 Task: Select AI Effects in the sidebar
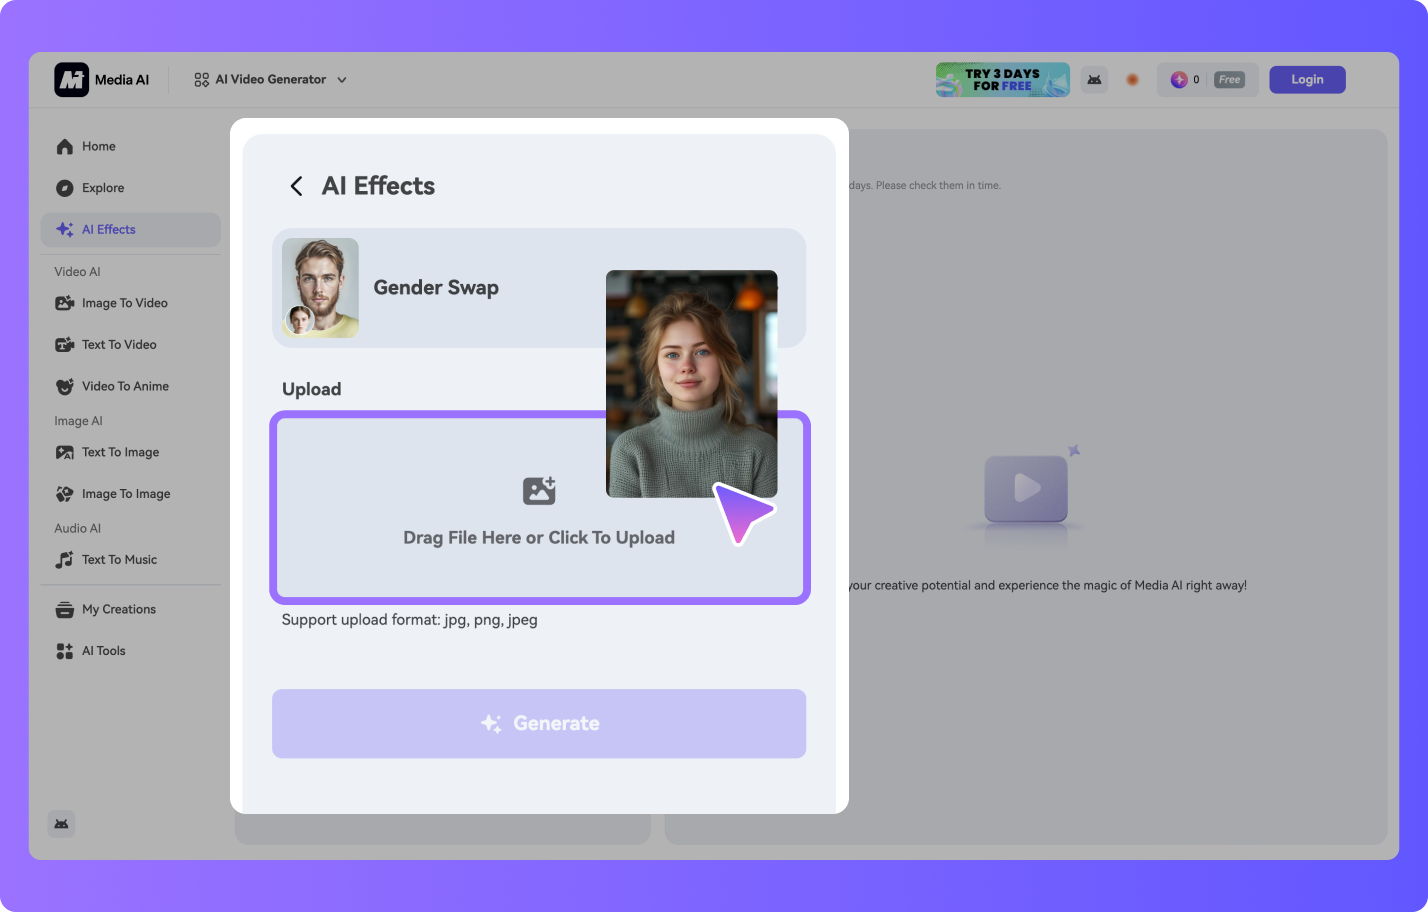coord(108,230)
